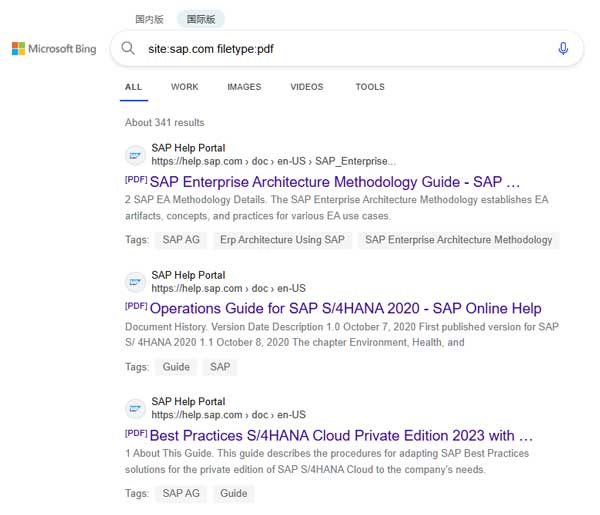Open the VIDEOS tab
Viewport: 600px width, 515px height.
[307, 87]
